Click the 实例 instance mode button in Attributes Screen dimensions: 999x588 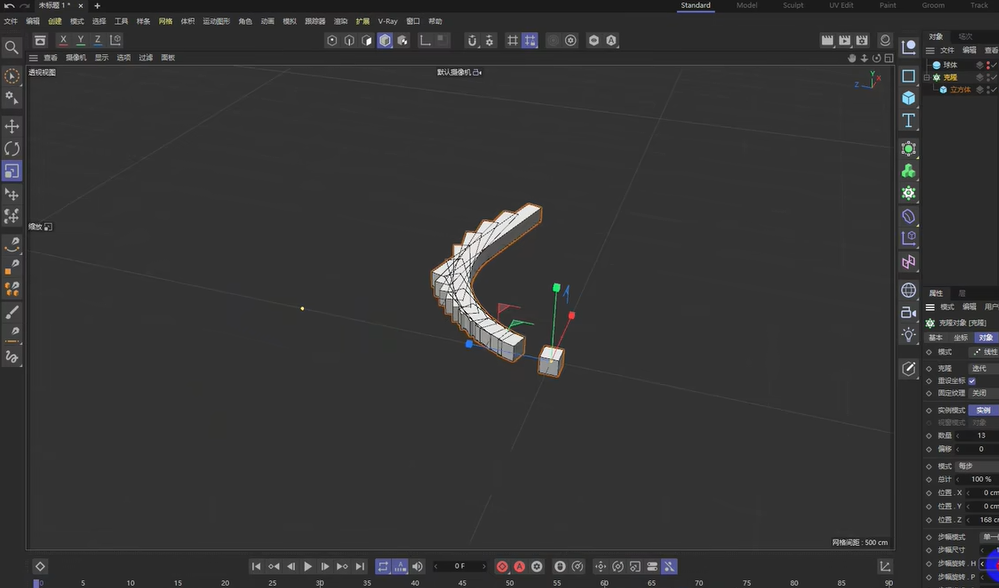click(x=983, y=409)
